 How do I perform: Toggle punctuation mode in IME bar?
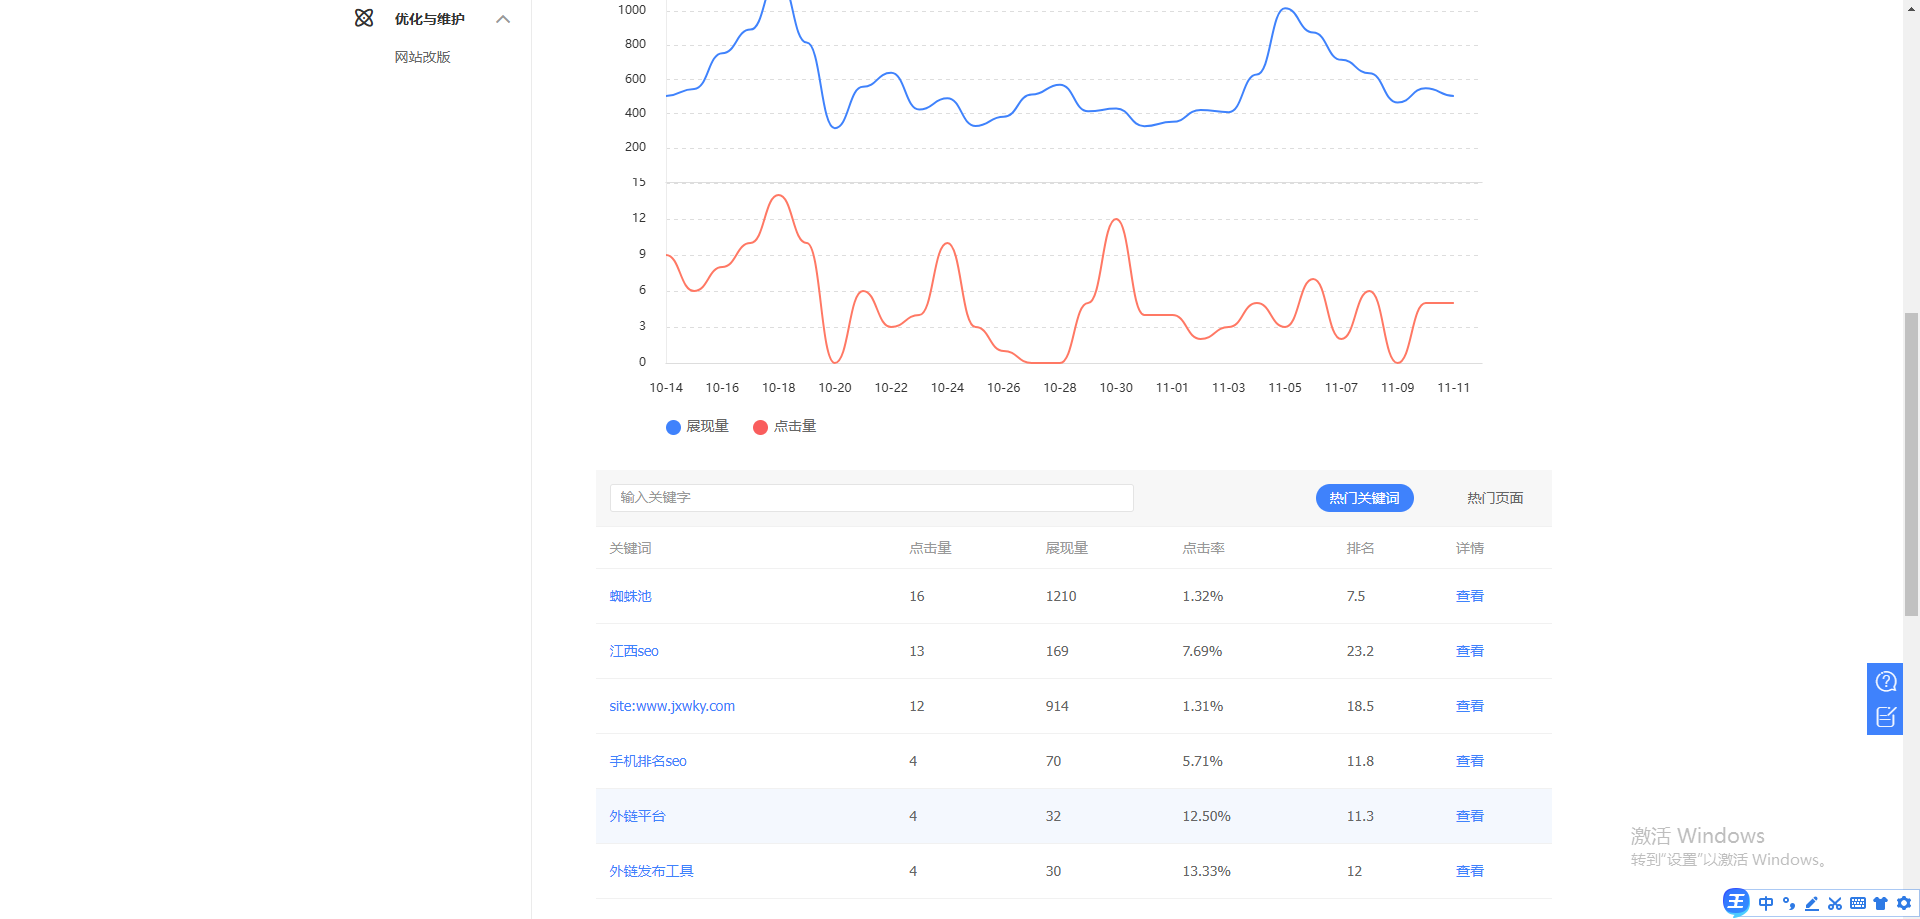coord(1789,903)
